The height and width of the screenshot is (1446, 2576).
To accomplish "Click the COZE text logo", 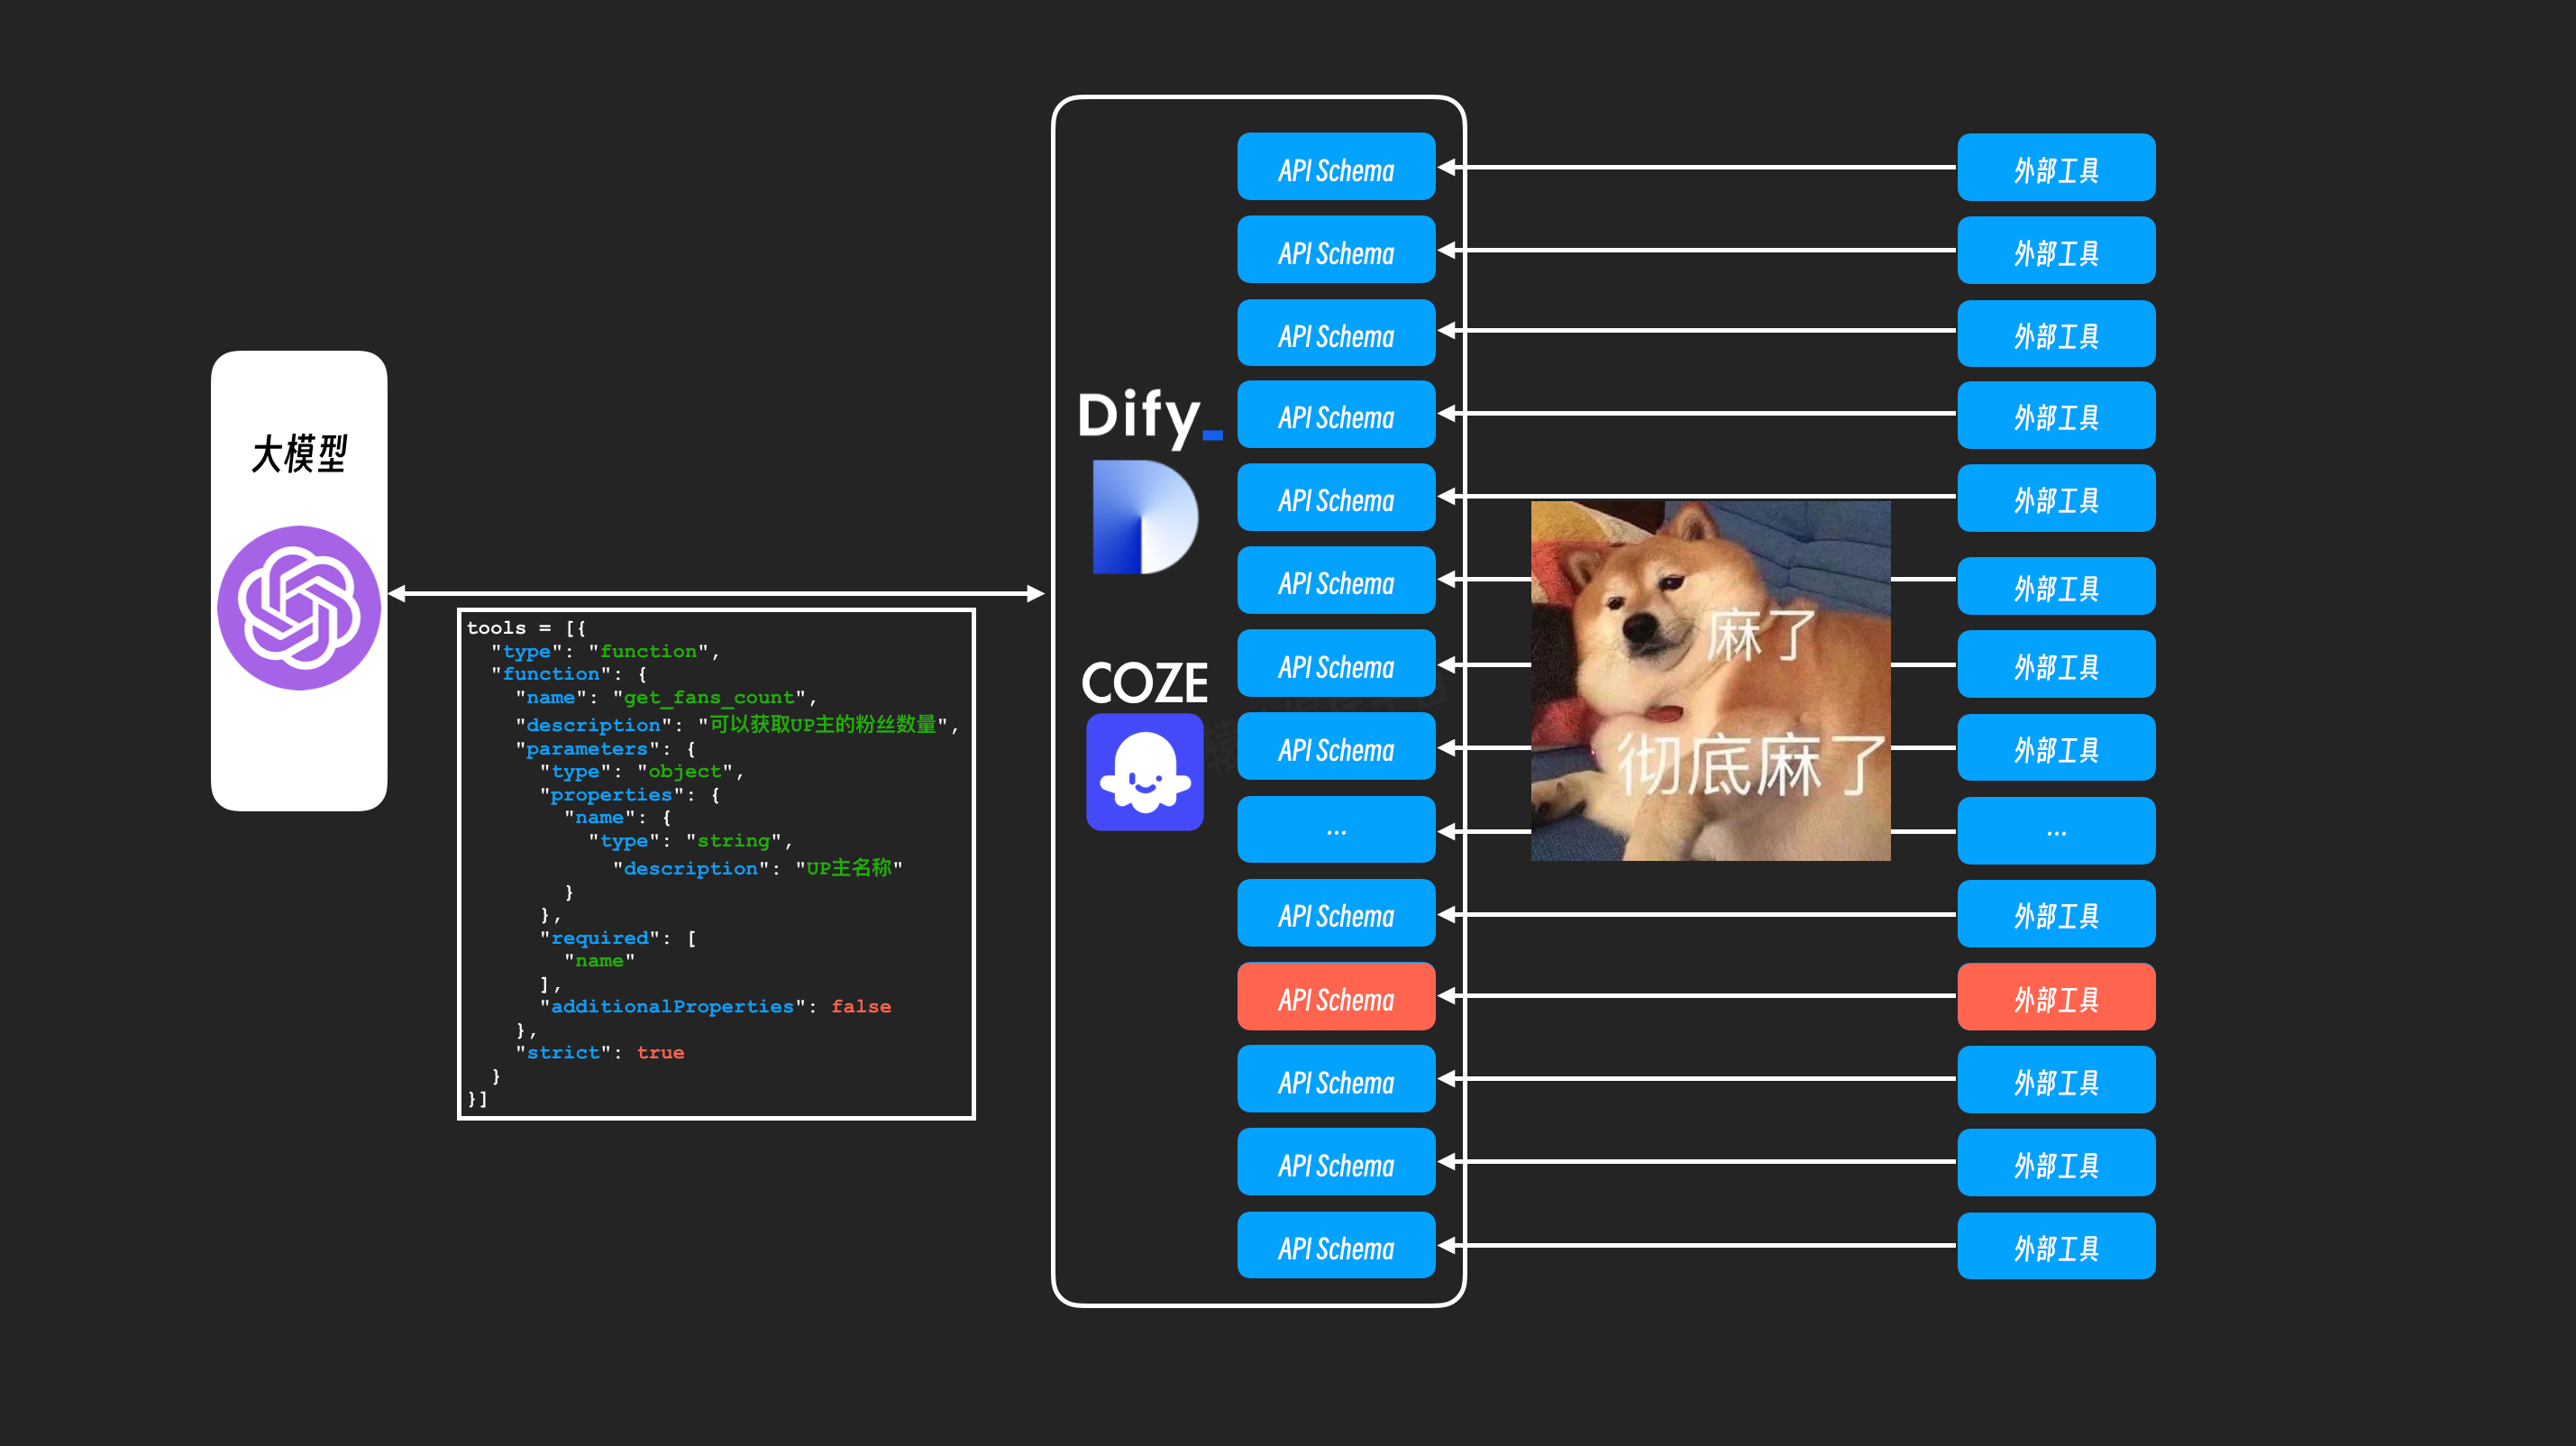I will [1144, 683].
